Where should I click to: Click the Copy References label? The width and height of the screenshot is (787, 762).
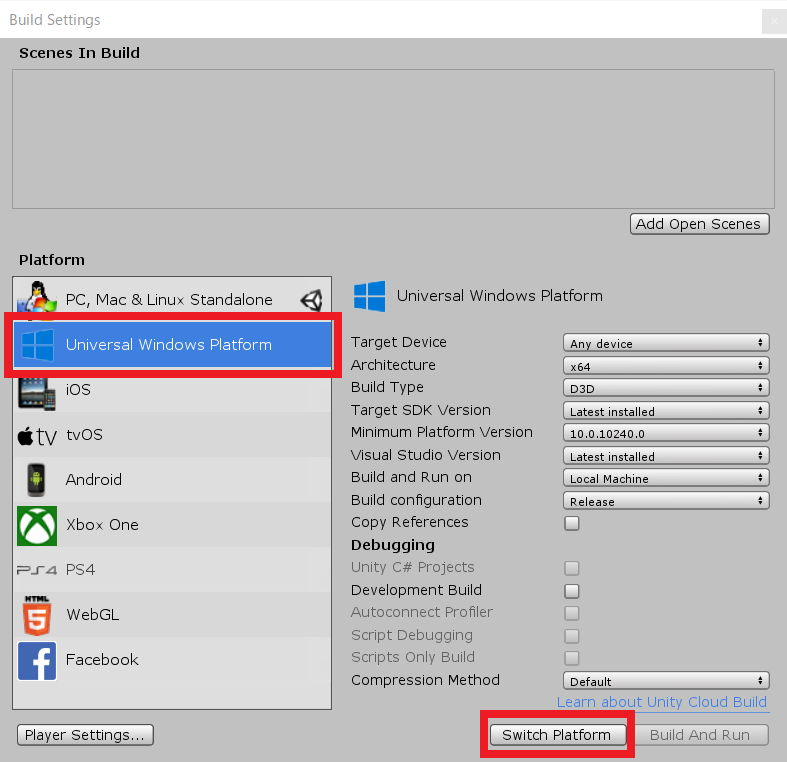(410, 523)
